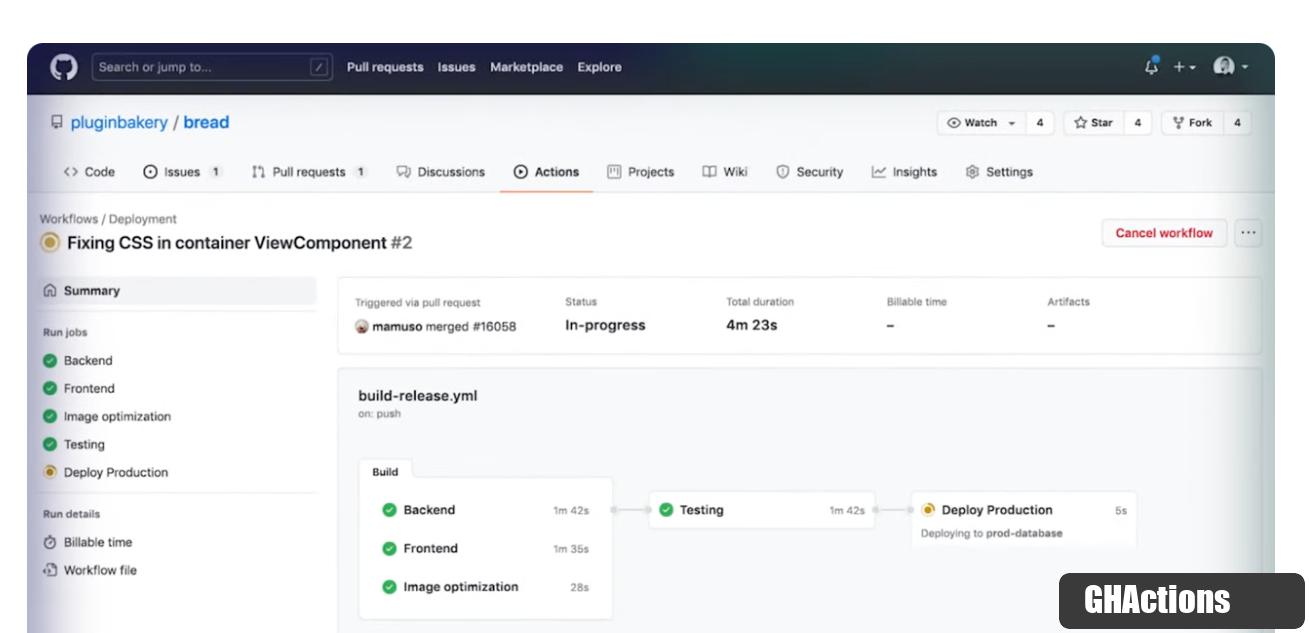Click the Testing job checkmark in graph
The image size is (1309, 633).
click(x=666, y=510)
